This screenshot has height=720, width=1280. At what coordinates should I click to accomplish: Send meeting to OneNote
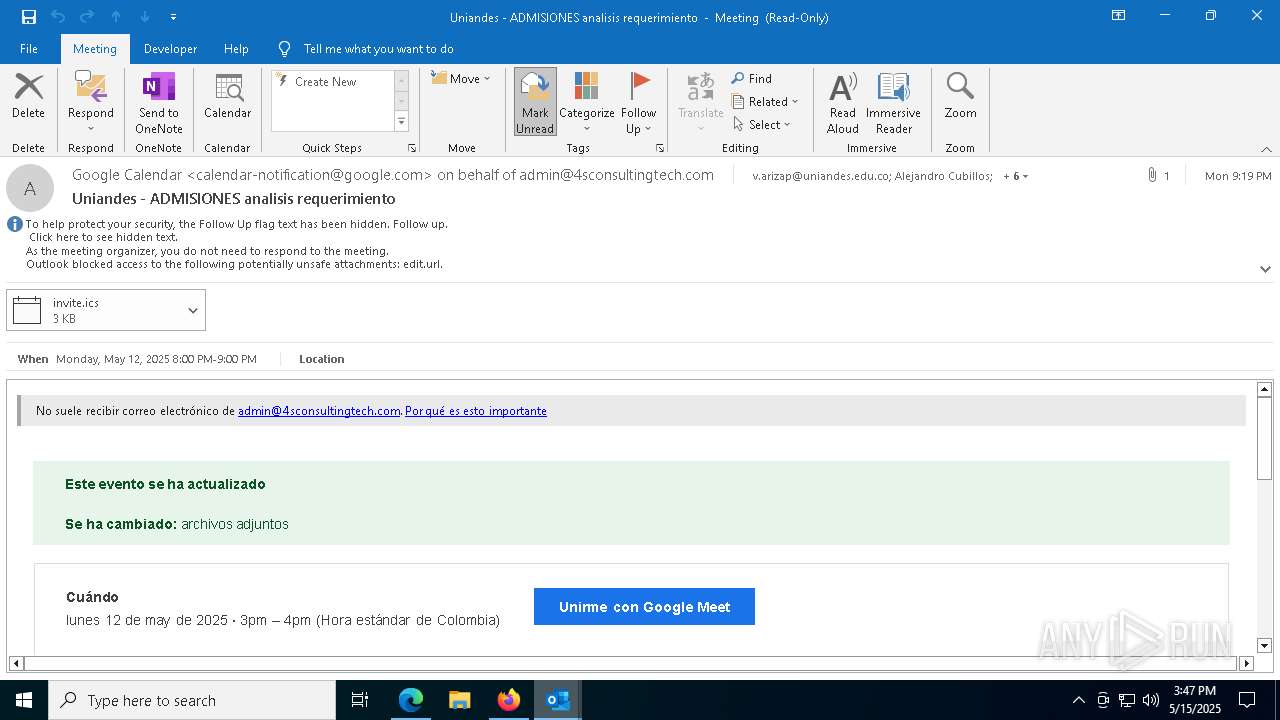click(x=159, y=104)
